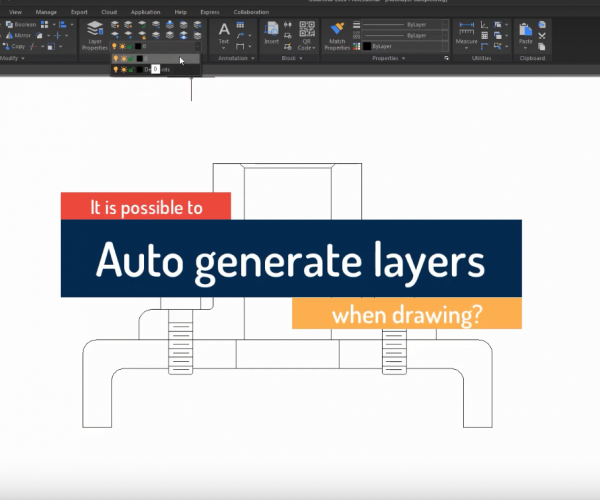Click the blue layer isolate icon, top row
The image size is (600, 500).
[x=170, y=24]
